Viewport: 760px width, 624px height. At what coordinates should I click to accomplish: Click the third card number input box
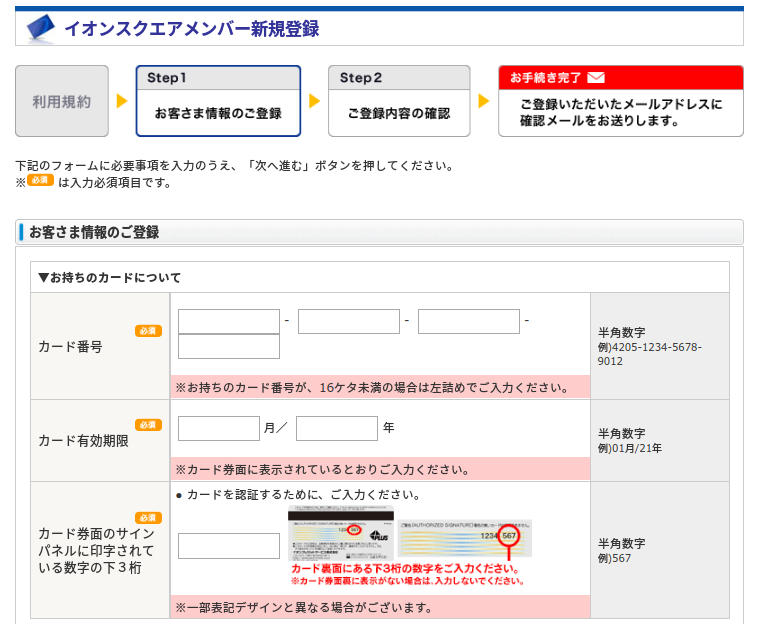(x=469, y=321)
